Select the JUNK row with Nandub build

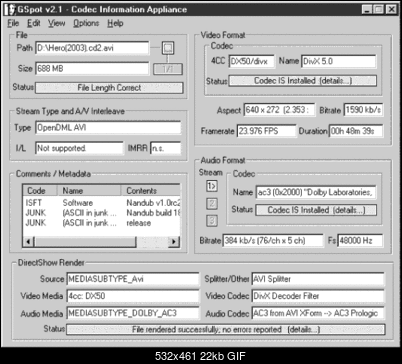click(102, 213)
